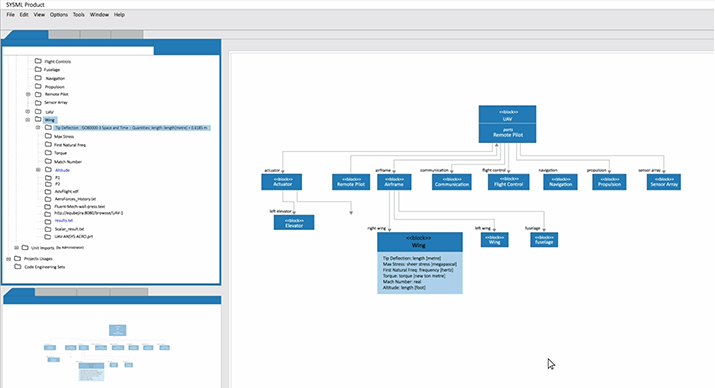
Task: Select the small left wing Wing block
Action: tap(495, 240)
